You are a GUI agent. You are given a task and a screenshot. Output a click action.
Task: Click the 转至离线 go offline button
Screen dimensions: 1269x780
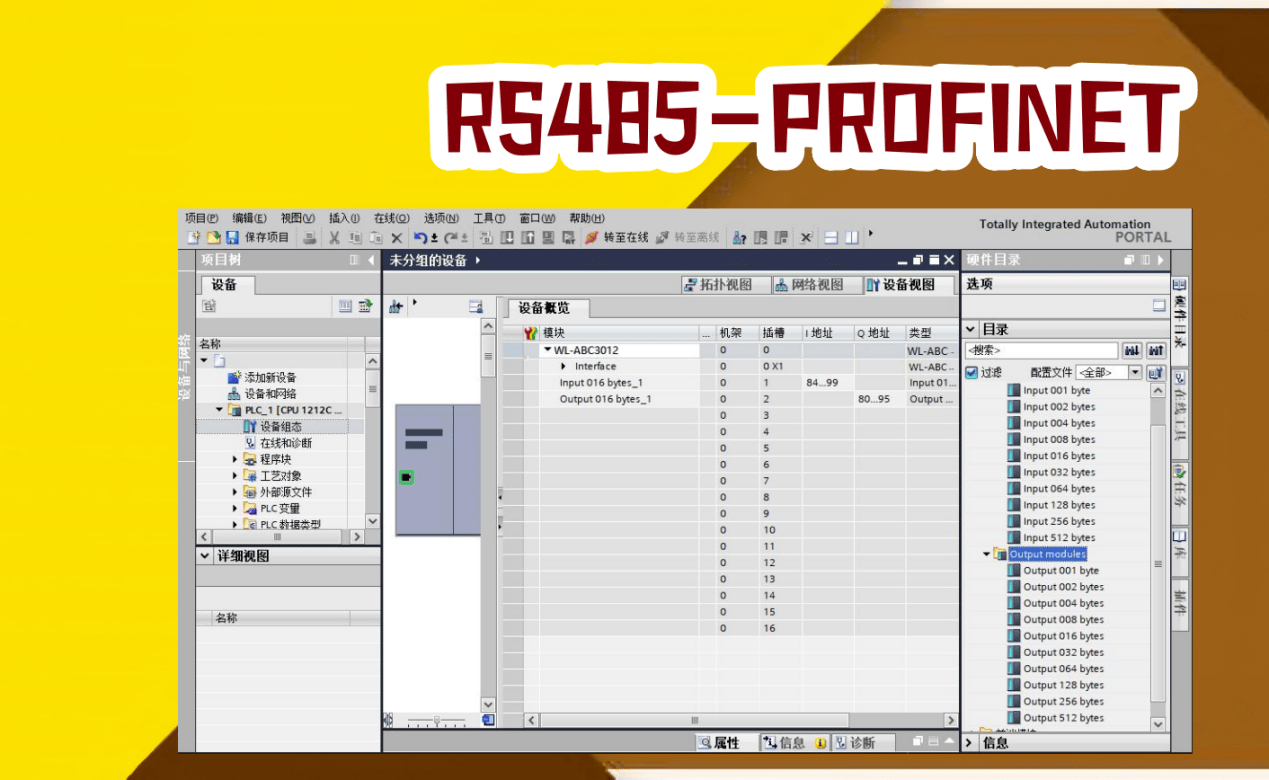click(x=688, y=238)
